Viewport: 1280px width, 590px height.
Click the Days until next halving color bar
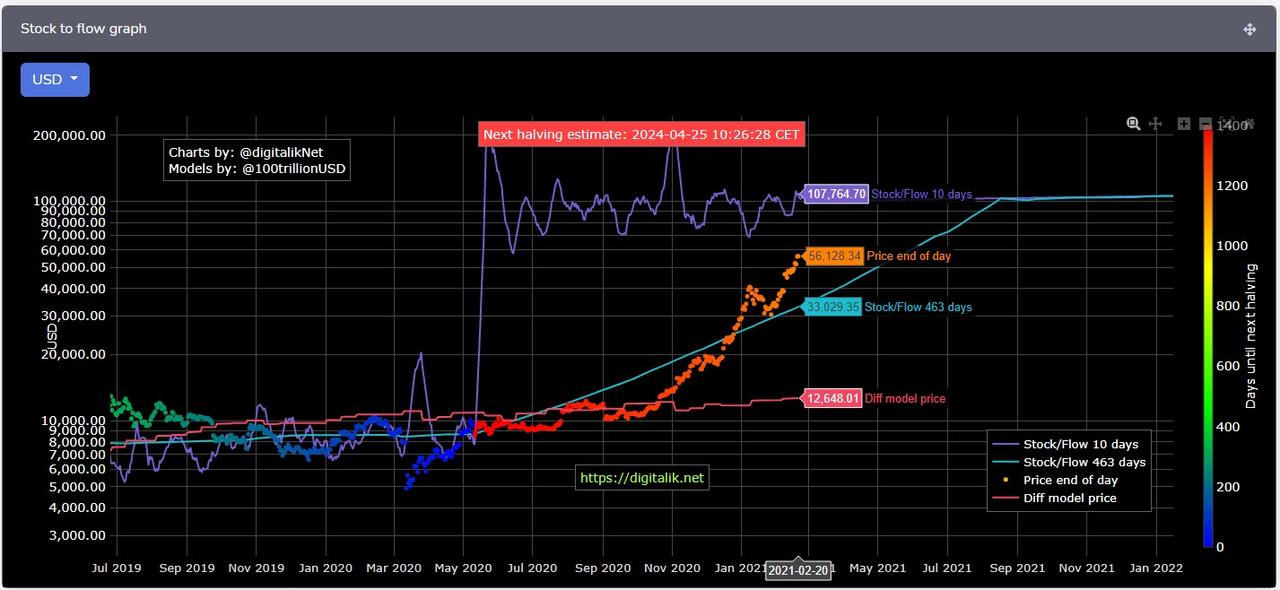(1208, 340)
